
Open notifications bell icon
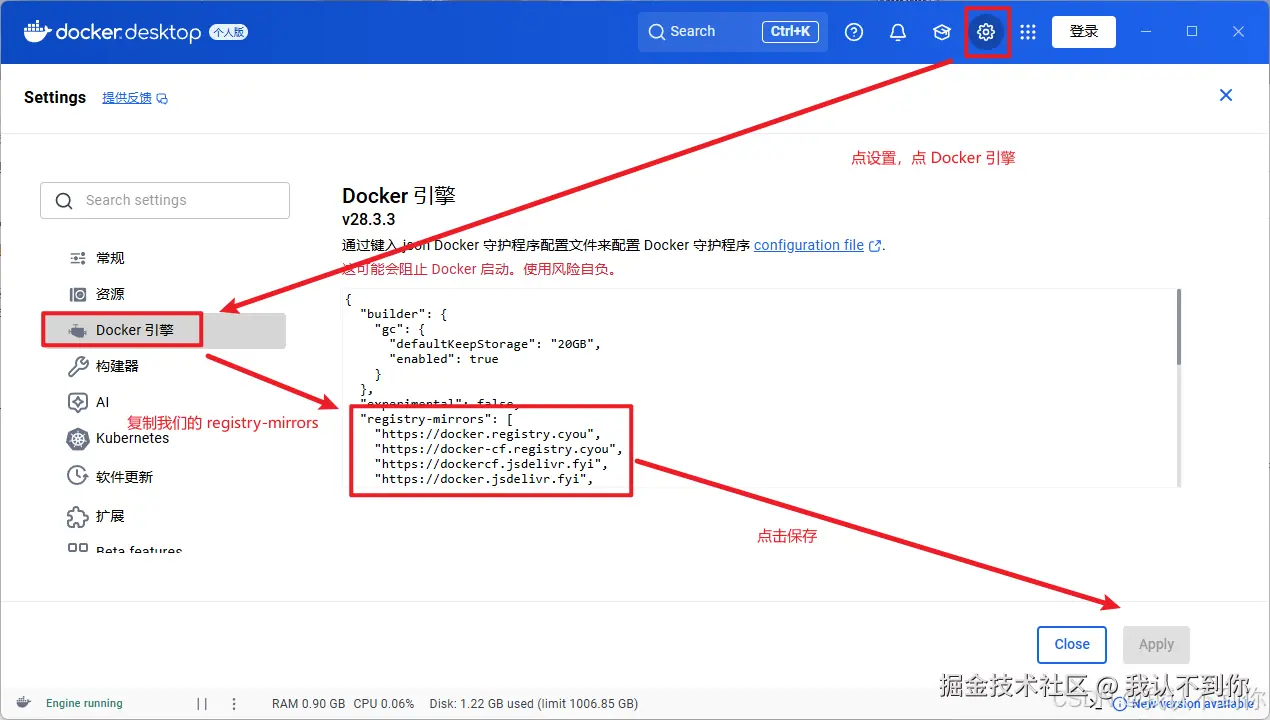898,32
